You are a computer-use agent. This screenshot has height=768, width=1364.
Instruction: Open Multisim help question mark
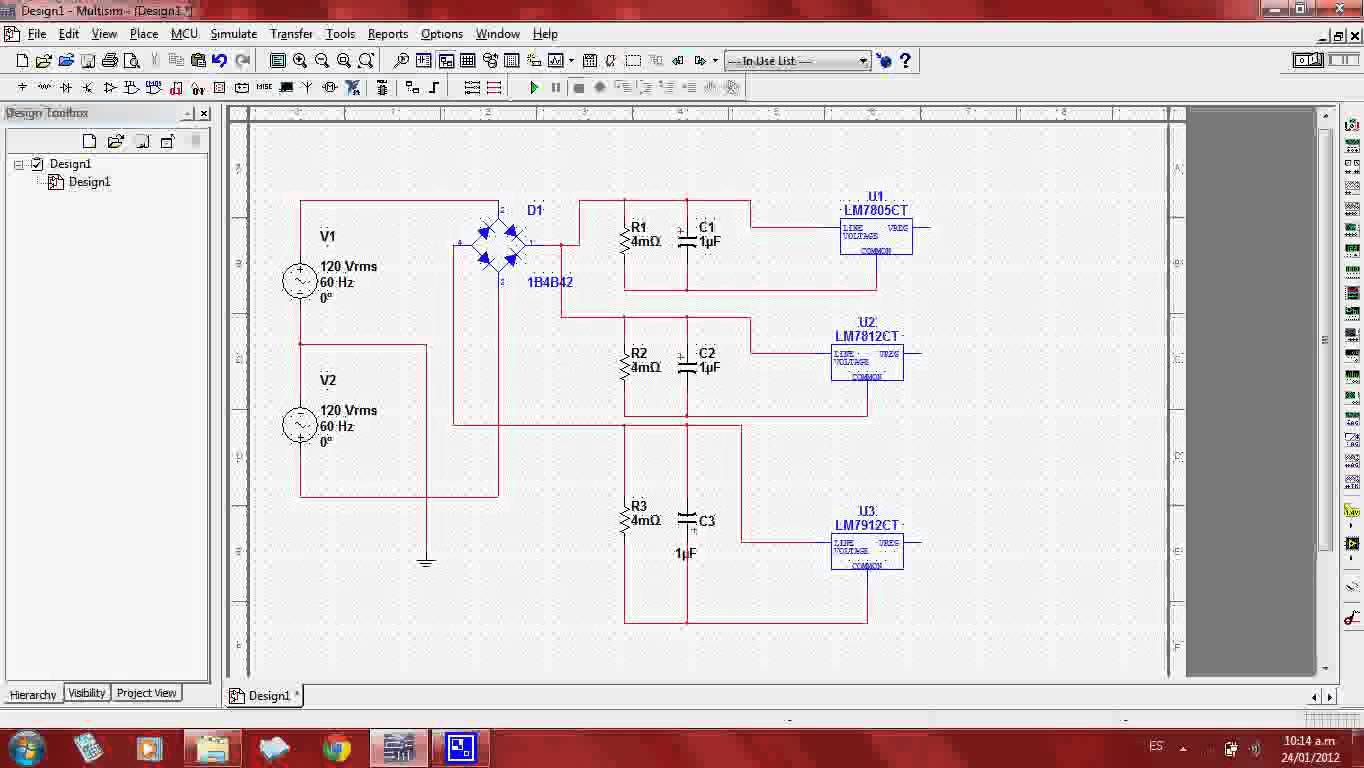906,61
